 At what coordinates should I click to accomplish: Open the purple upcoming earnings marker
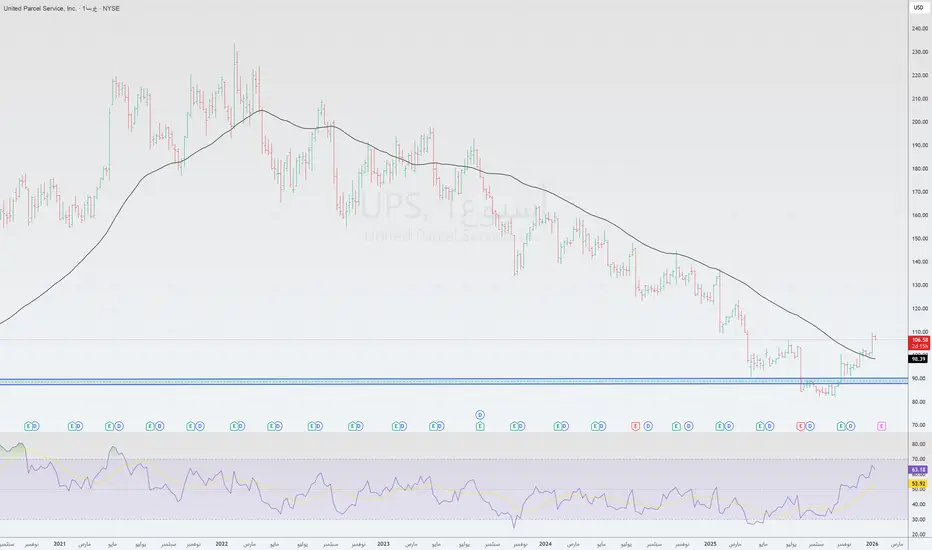point(881,426)
